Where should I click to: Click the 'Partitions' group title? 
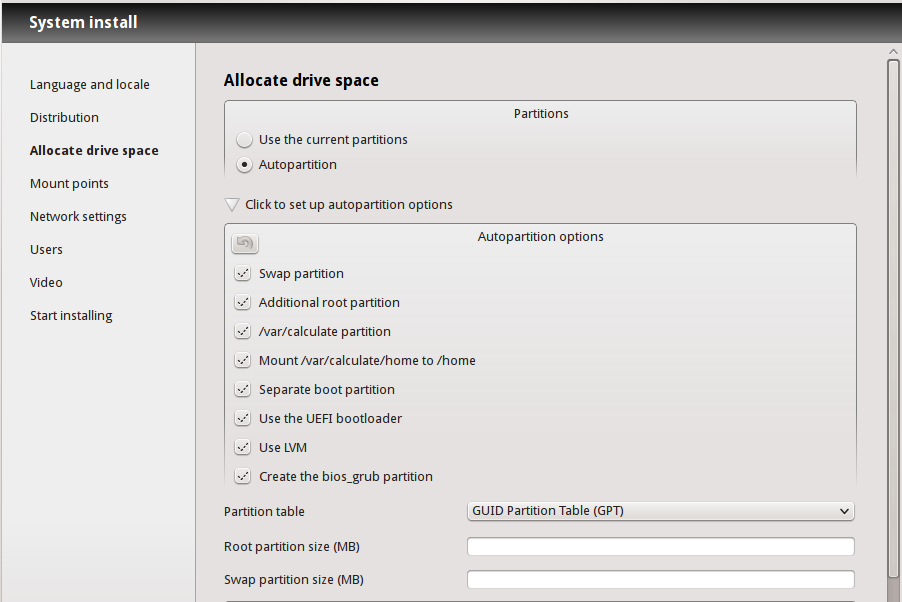click(541, 113)
